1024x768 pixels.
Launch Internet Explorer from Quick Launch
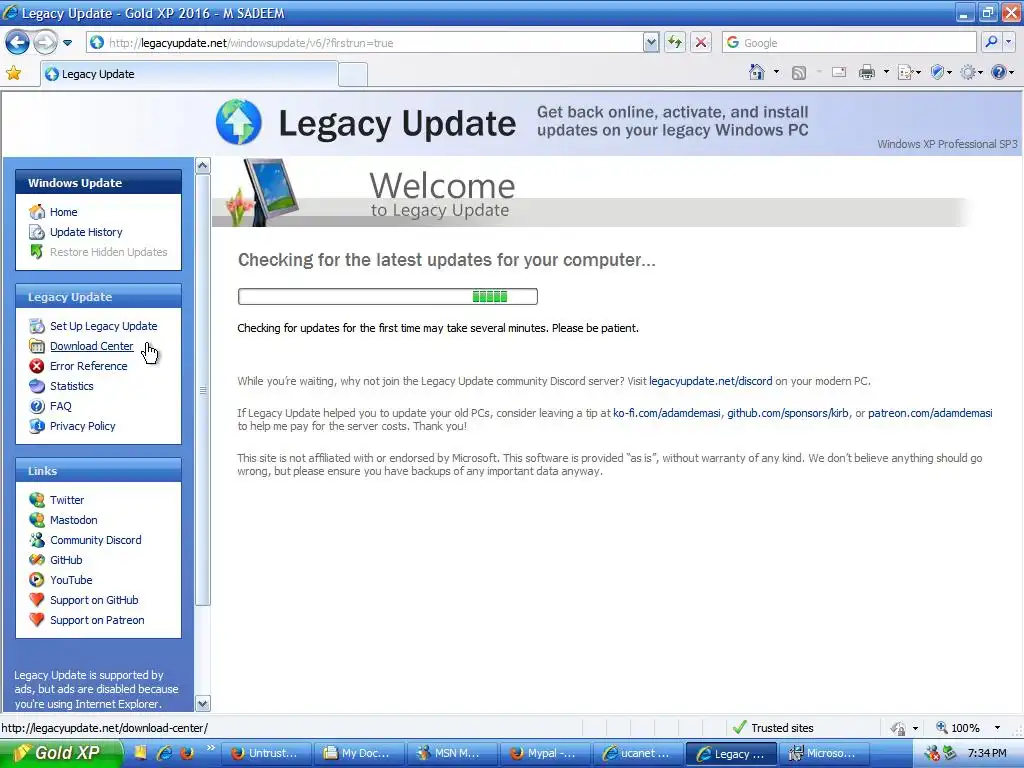click(x=165, y=753)
